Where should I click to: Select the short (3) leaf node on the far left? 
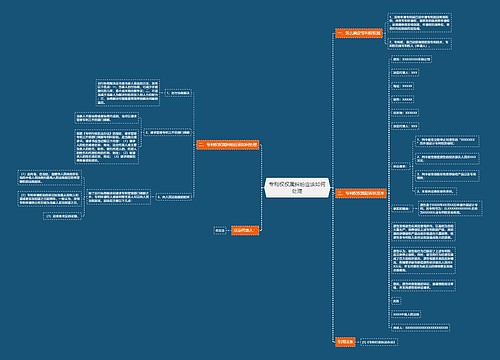(62, 216)
